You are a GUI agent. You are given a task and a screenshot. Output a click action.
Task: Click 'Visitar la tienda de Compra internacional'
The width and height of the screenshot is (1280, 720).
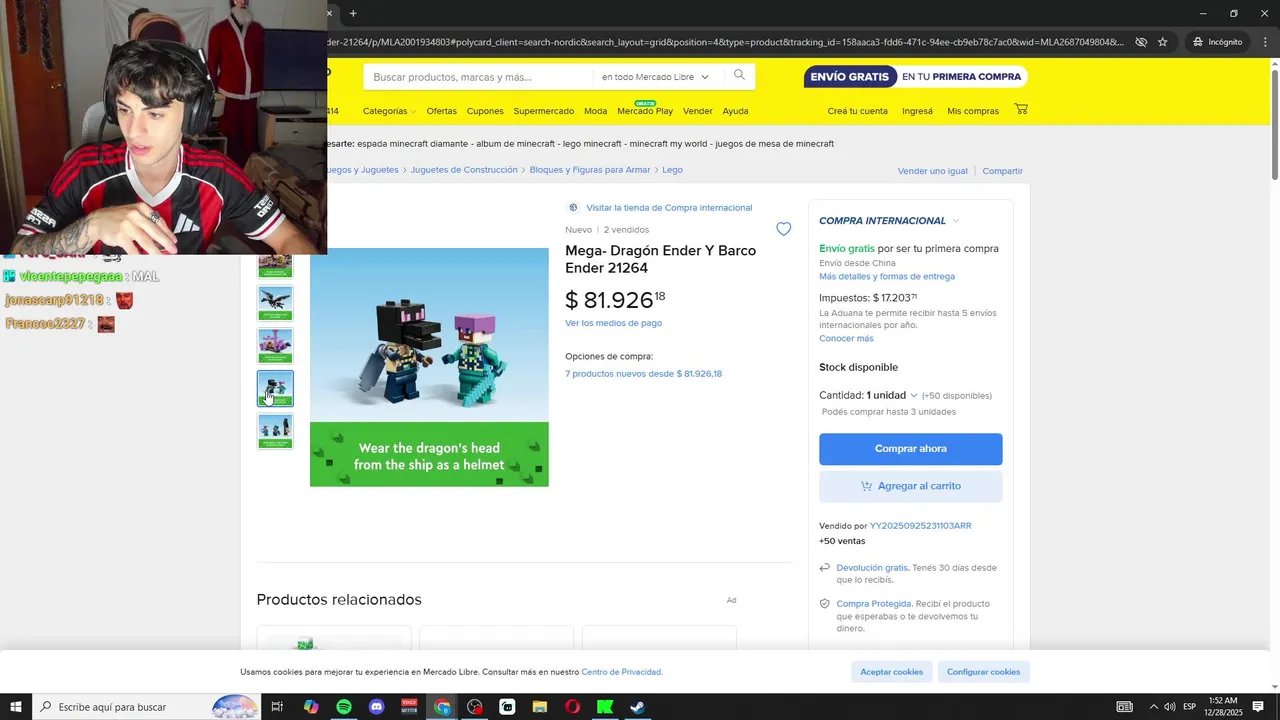tap(669, 208)
